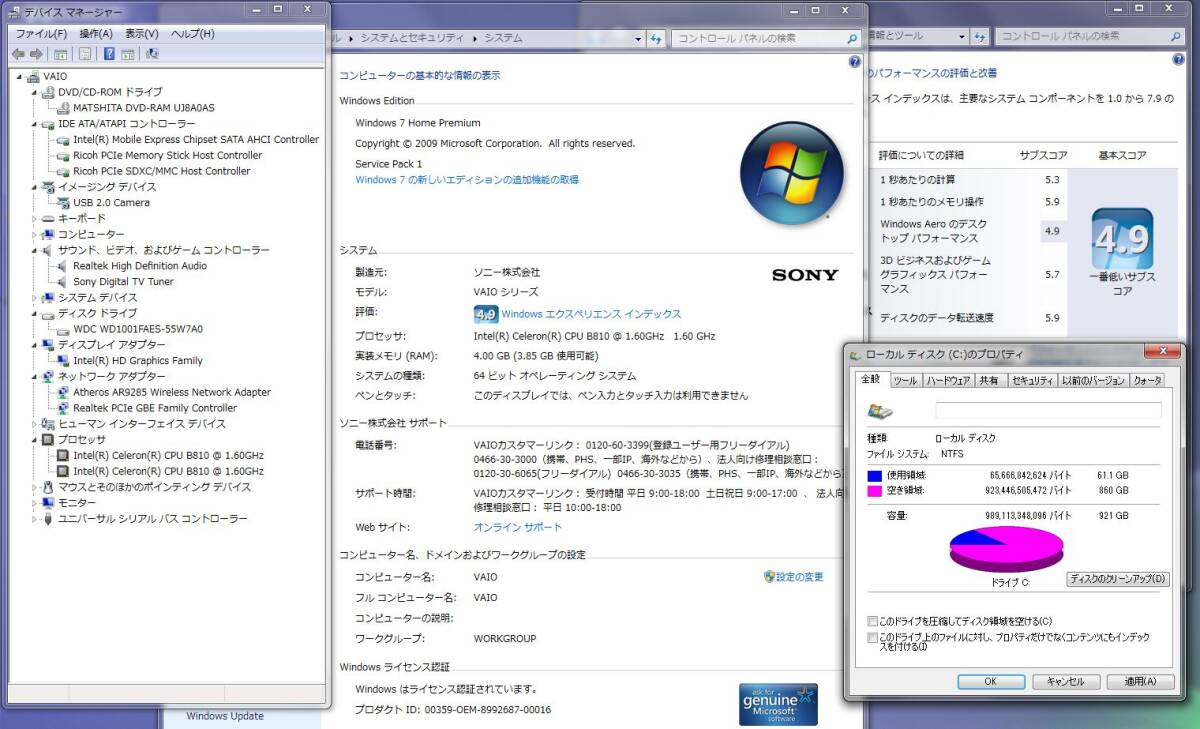Switch to the 共有 tab

click(x=989, y=380)
